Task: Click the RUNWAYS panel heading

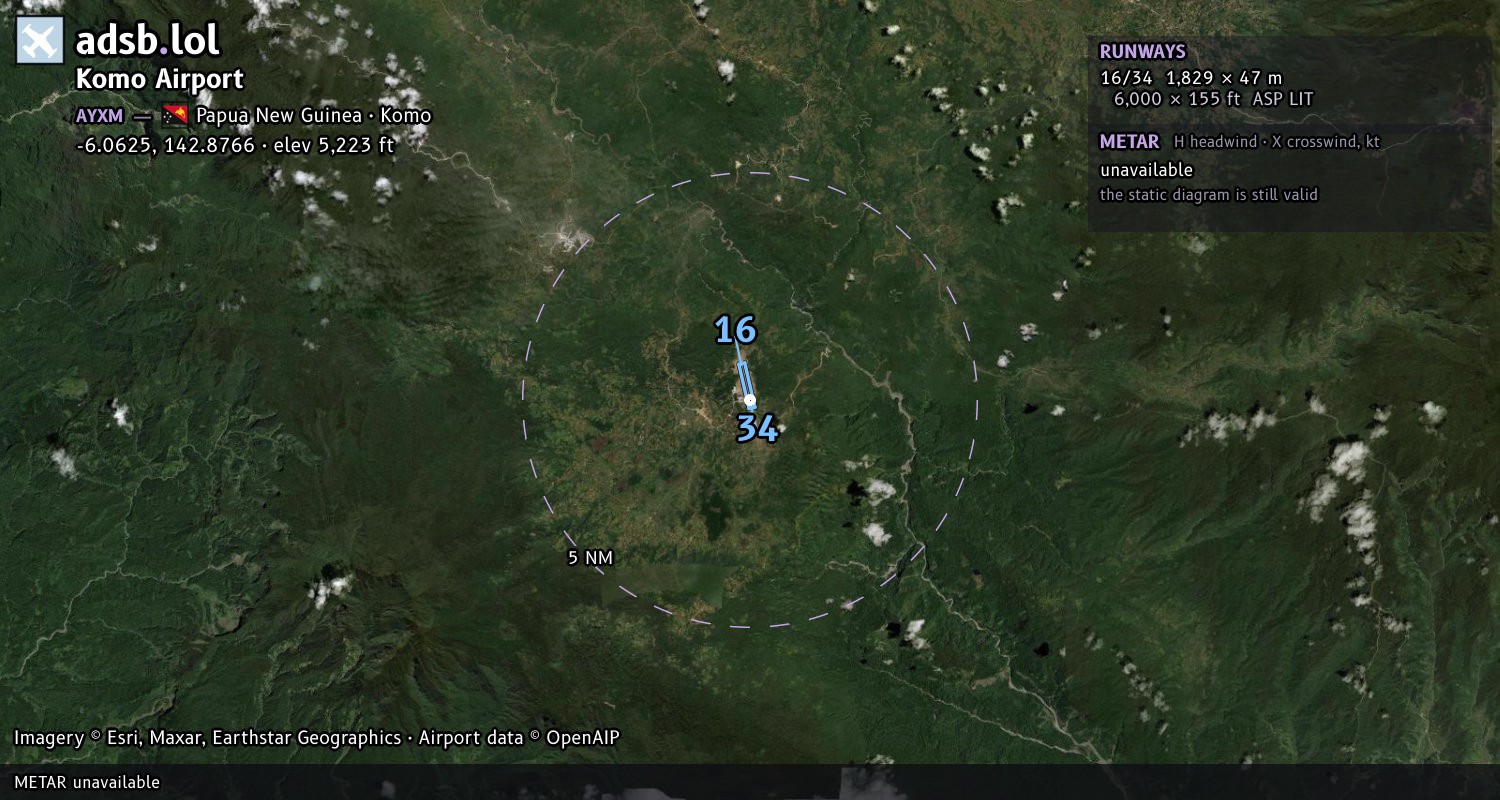Action: click(x=1142, y=52)
